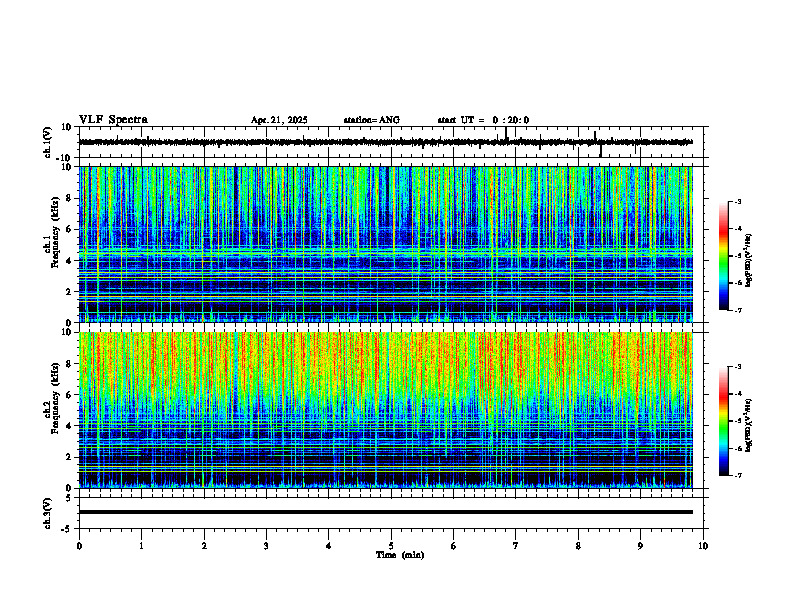The height and width of the screenshot is (612, 792).
Task: Click the ch.1 voltage waveform trace
Action: [x=385, y=142]
